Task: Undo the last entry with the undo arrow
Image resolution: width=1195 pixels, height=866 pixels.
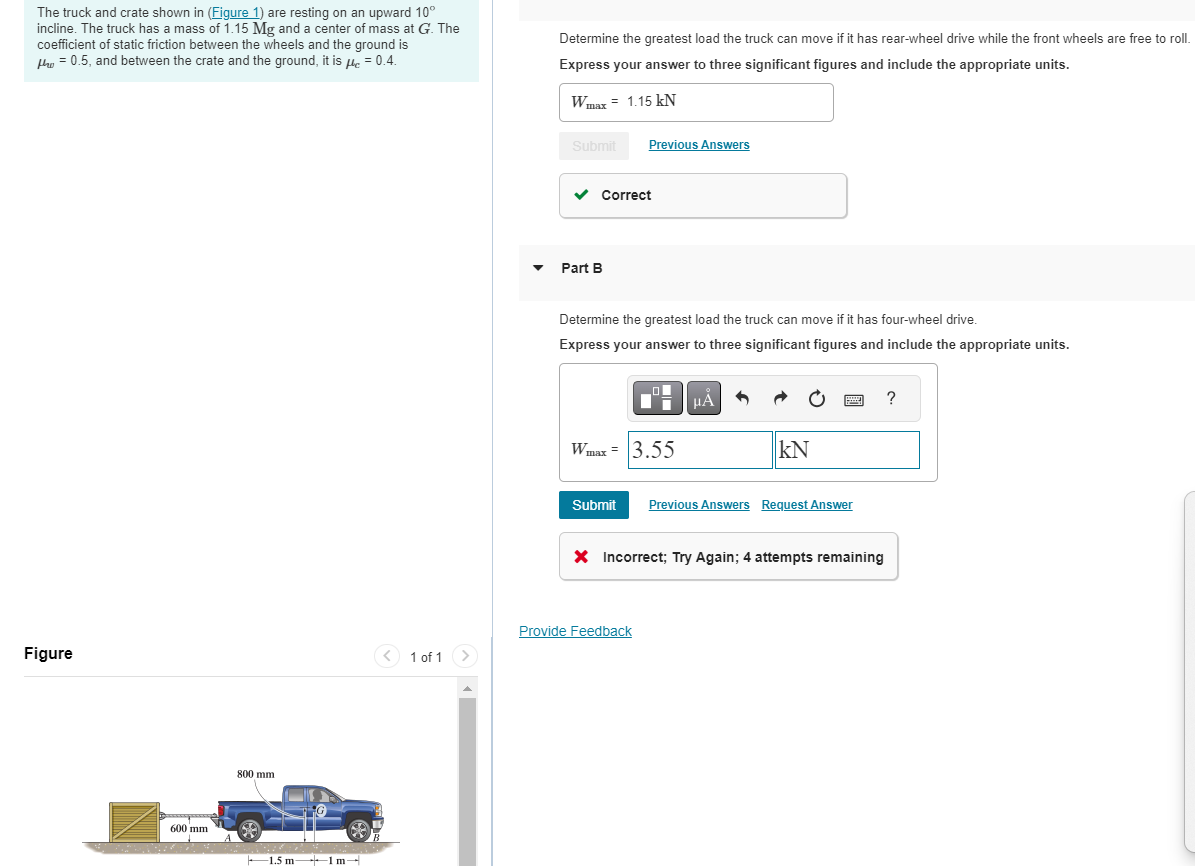Action: (741, 397)
